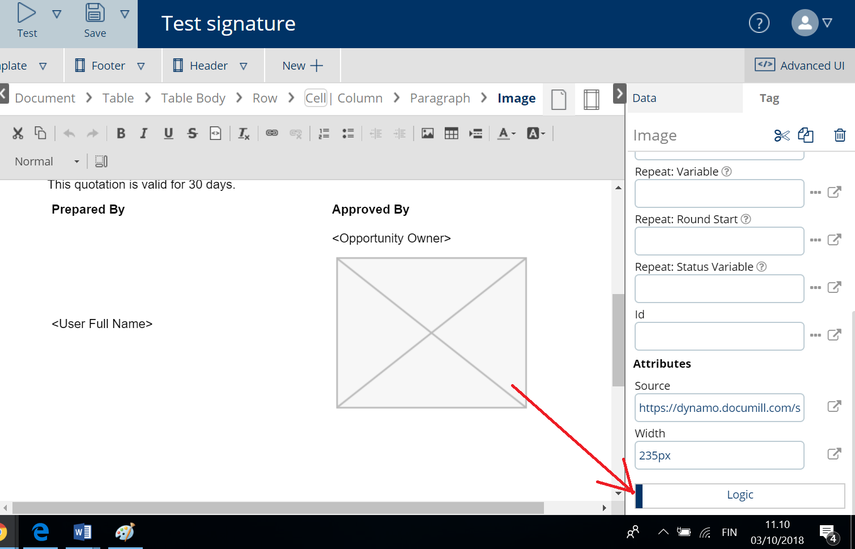Toggle strikethrough formatting in the editor toolbar

(192, 133)
